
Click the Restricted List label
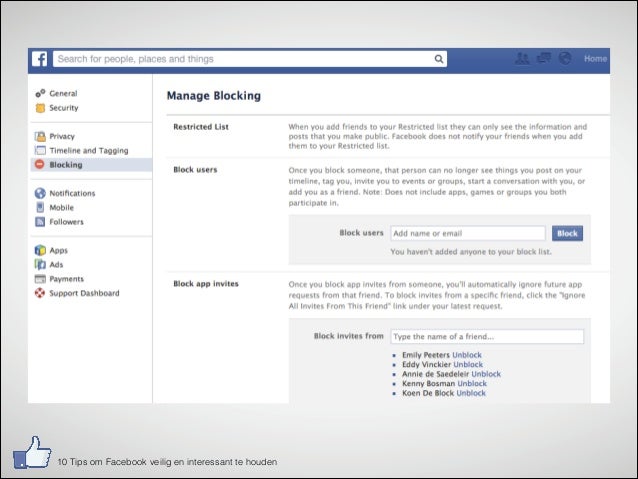201,127
